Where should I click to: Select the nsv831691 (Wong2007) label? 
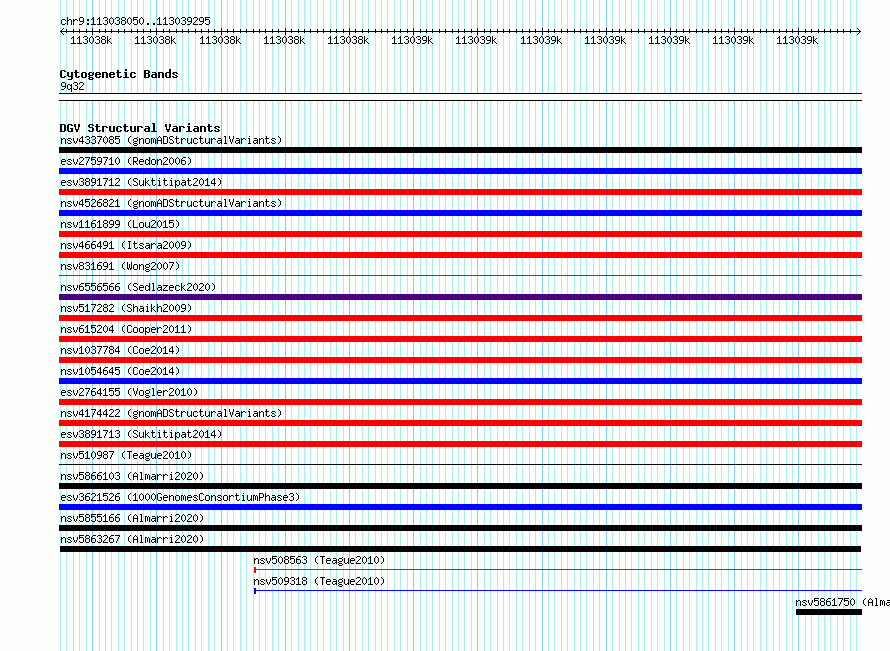(120, 266)
